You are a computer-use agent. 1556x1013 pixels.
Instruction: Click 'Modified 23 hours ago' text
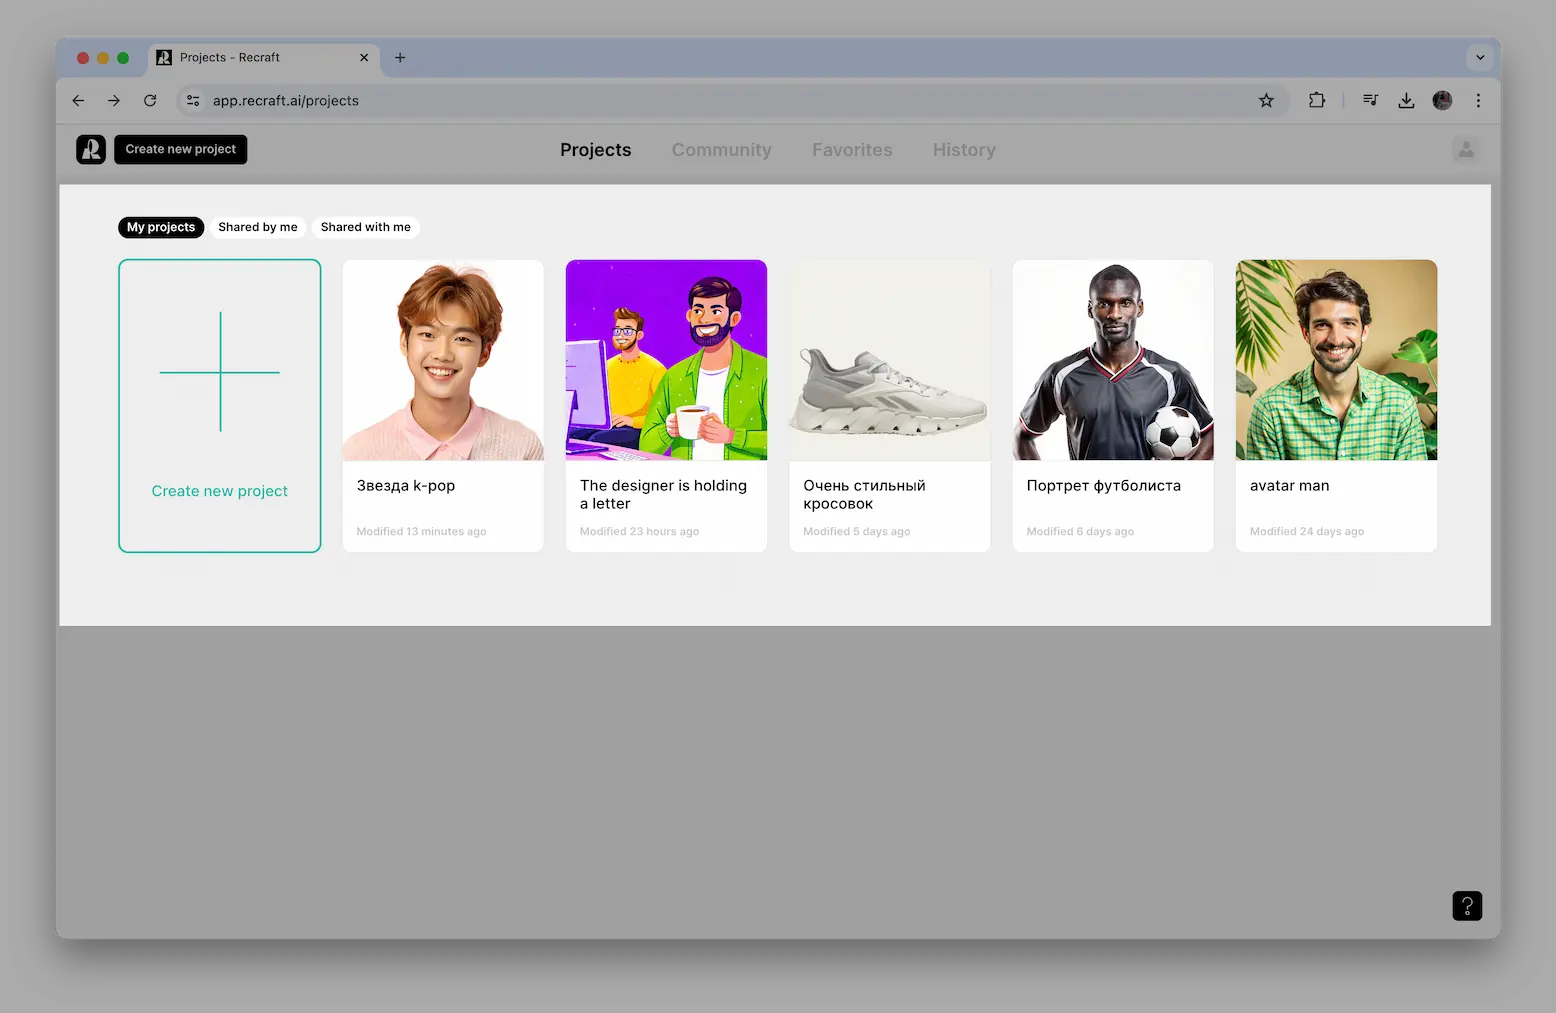(x=639, y=532)
